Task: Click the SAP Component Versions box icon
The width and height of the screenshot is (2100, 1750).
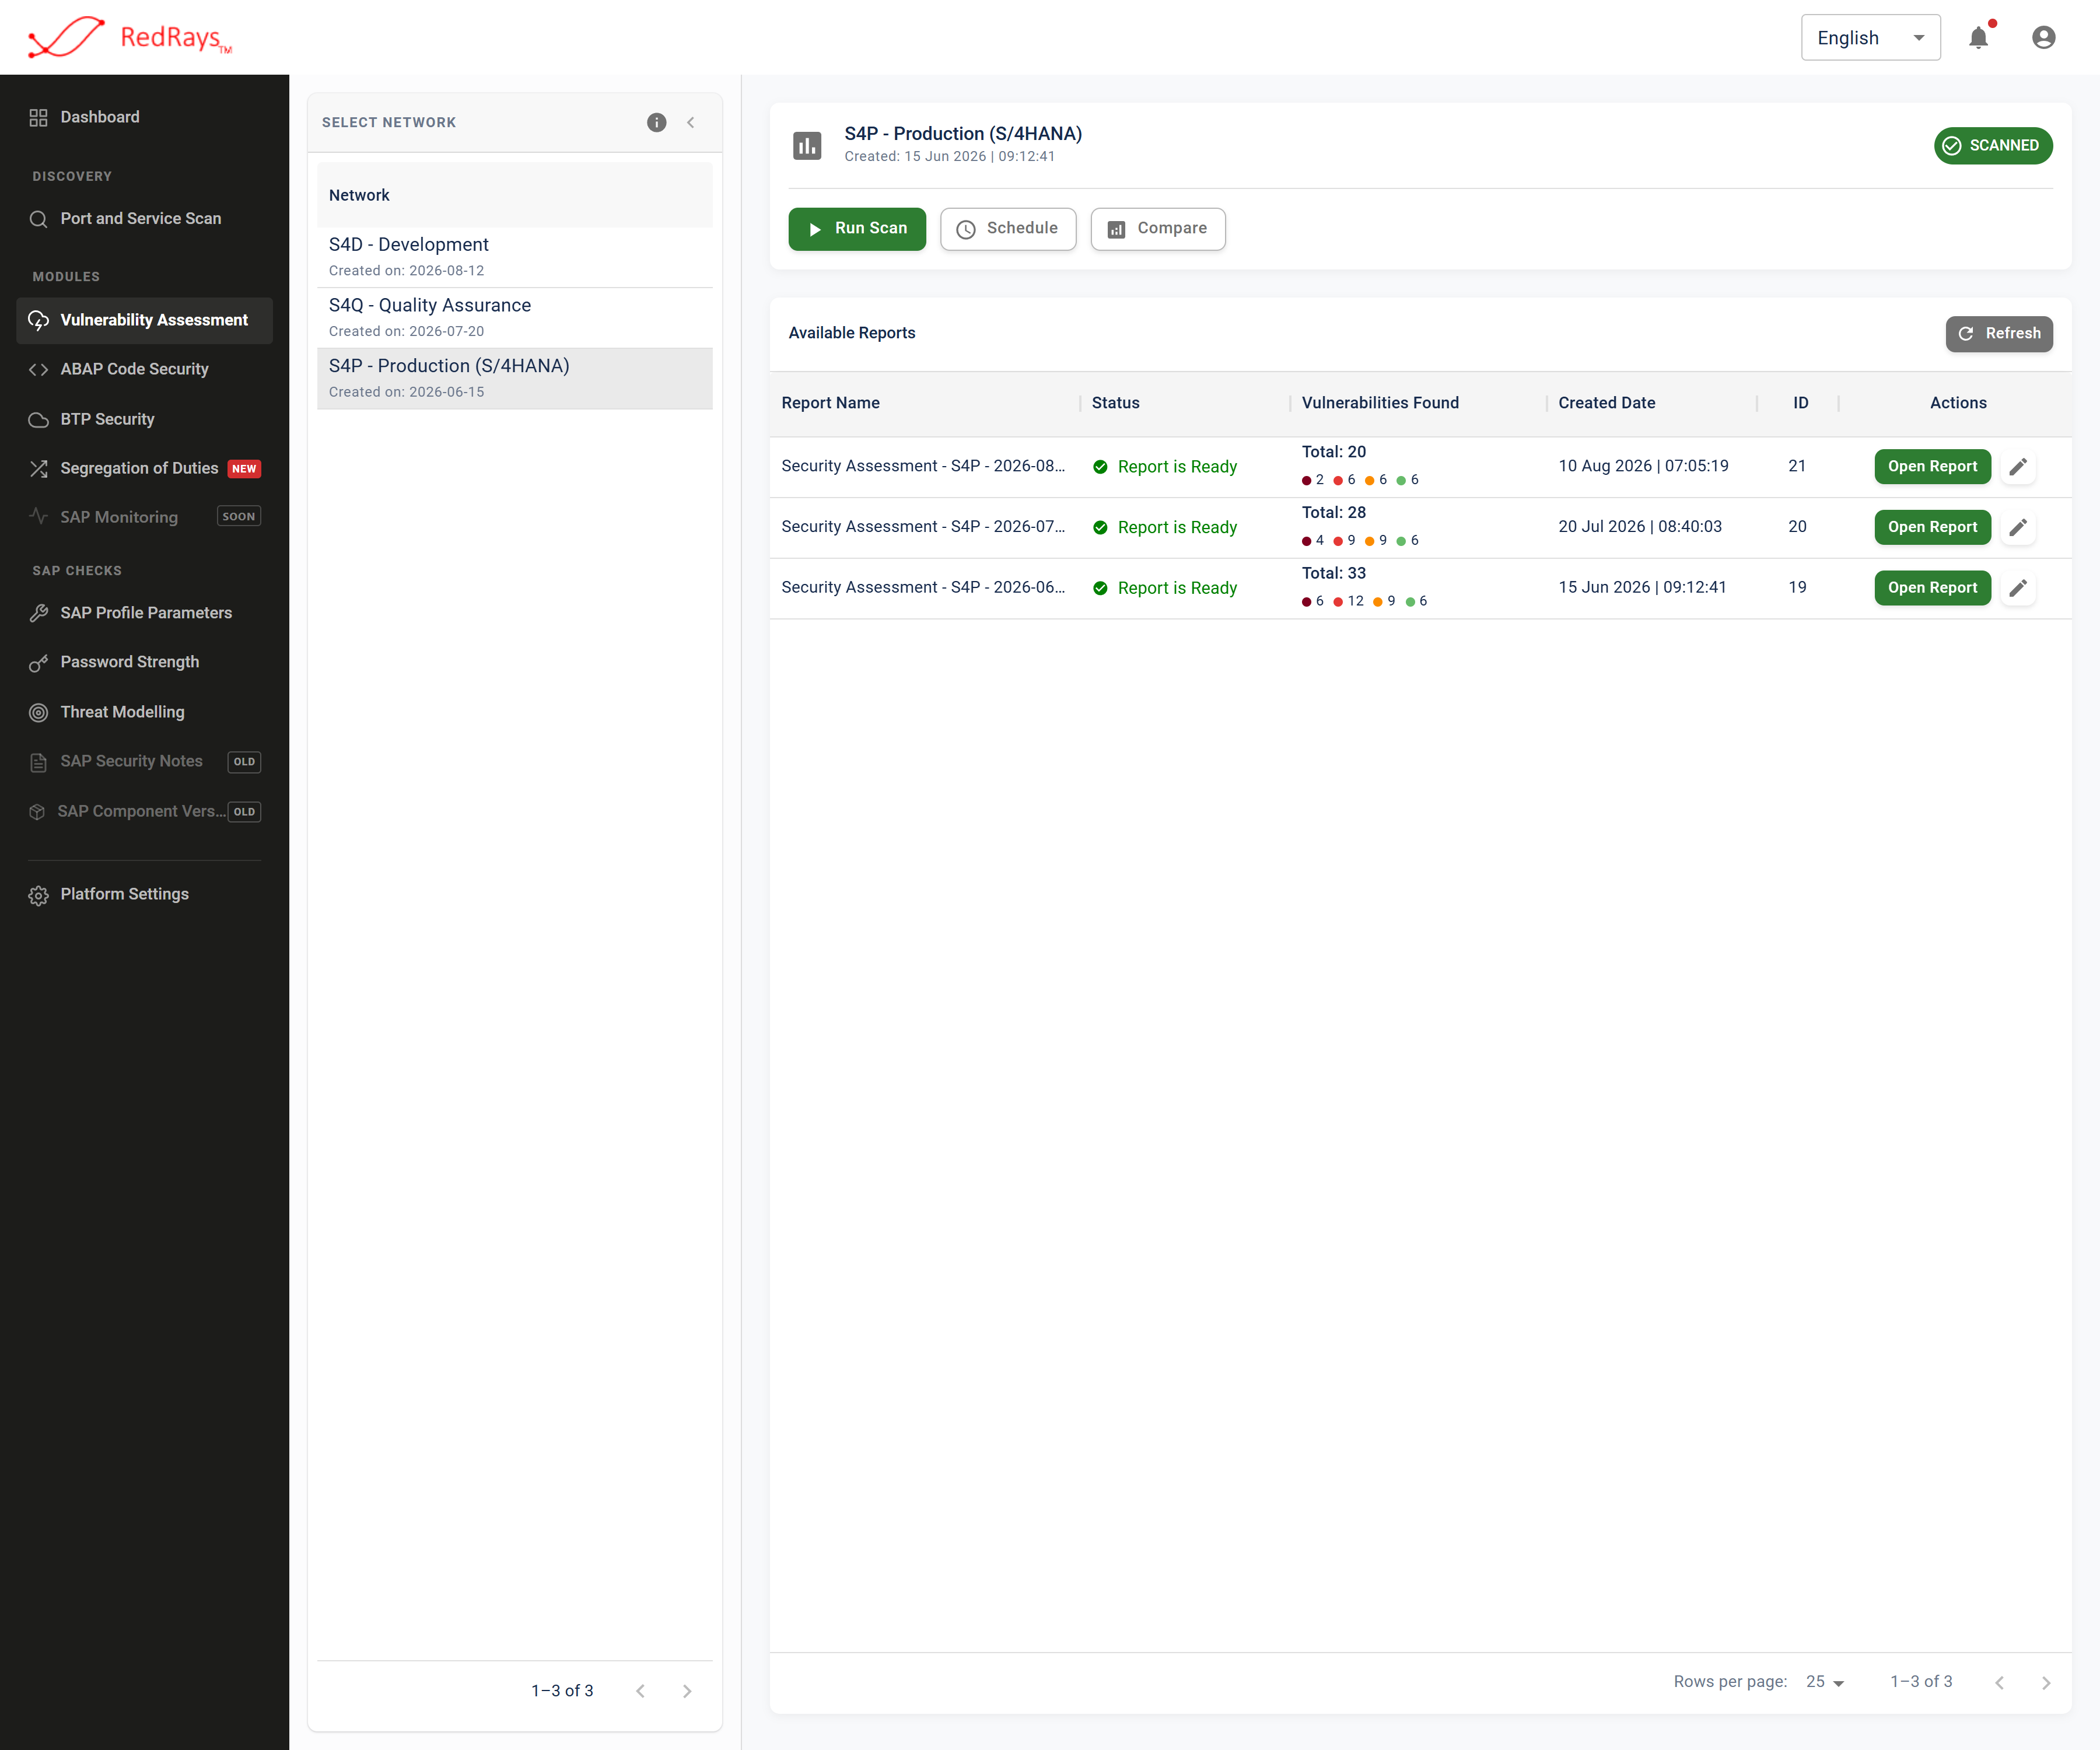Action: pos(37,812)
